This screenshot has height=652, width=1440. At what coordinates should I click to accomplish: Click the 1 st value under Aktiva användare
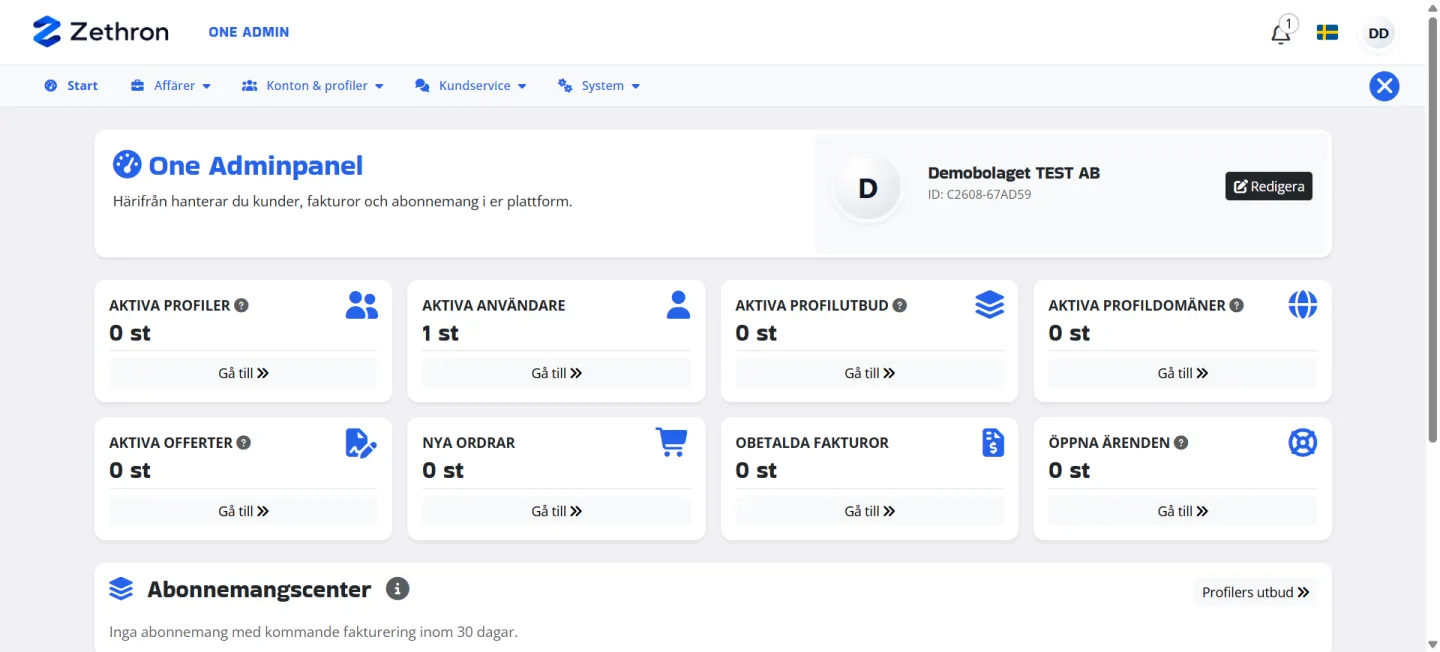click(440, 333)
